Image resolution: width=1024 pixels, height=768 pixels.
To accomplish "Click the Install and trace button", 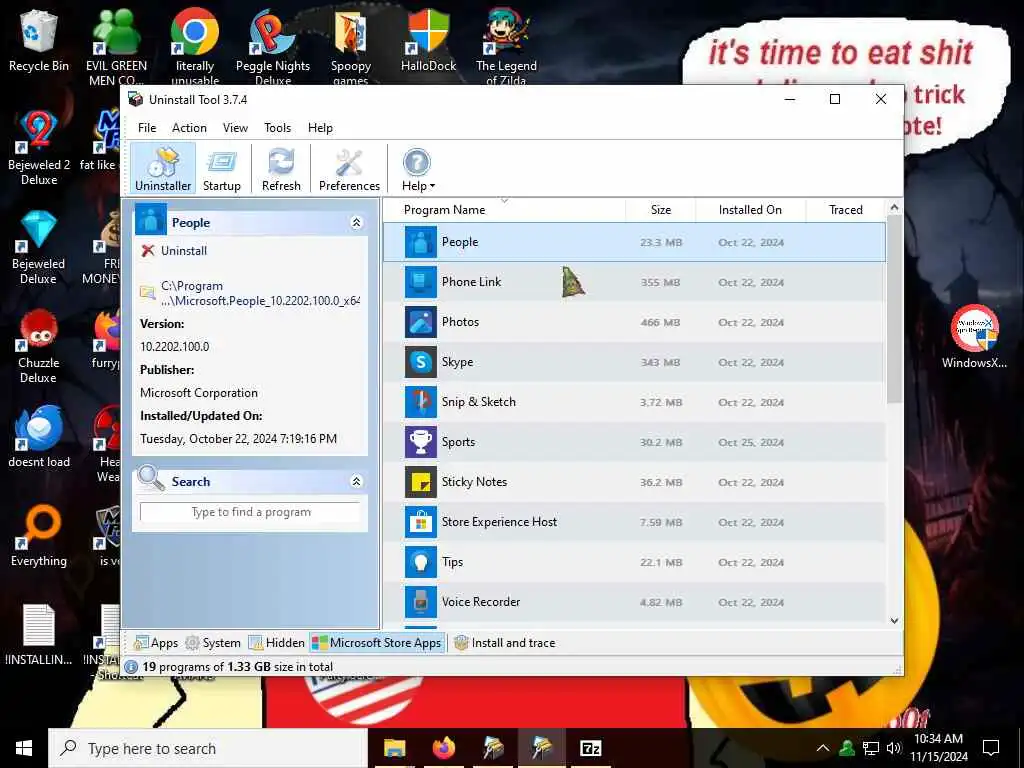I will (x=505, y=643).
